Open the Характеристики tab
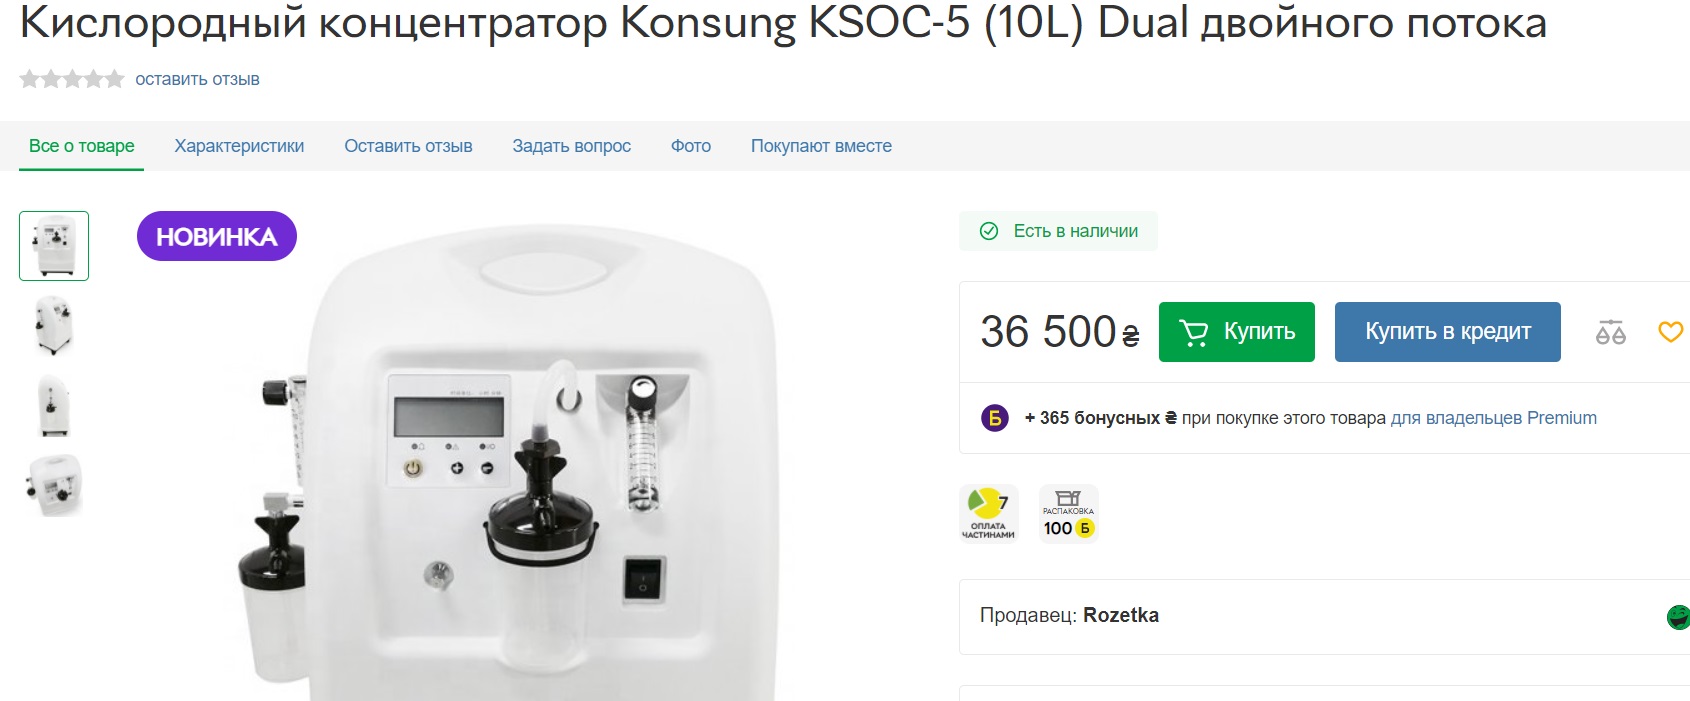Viewport: 1690px width, 701px height. [x=239, y=146]
